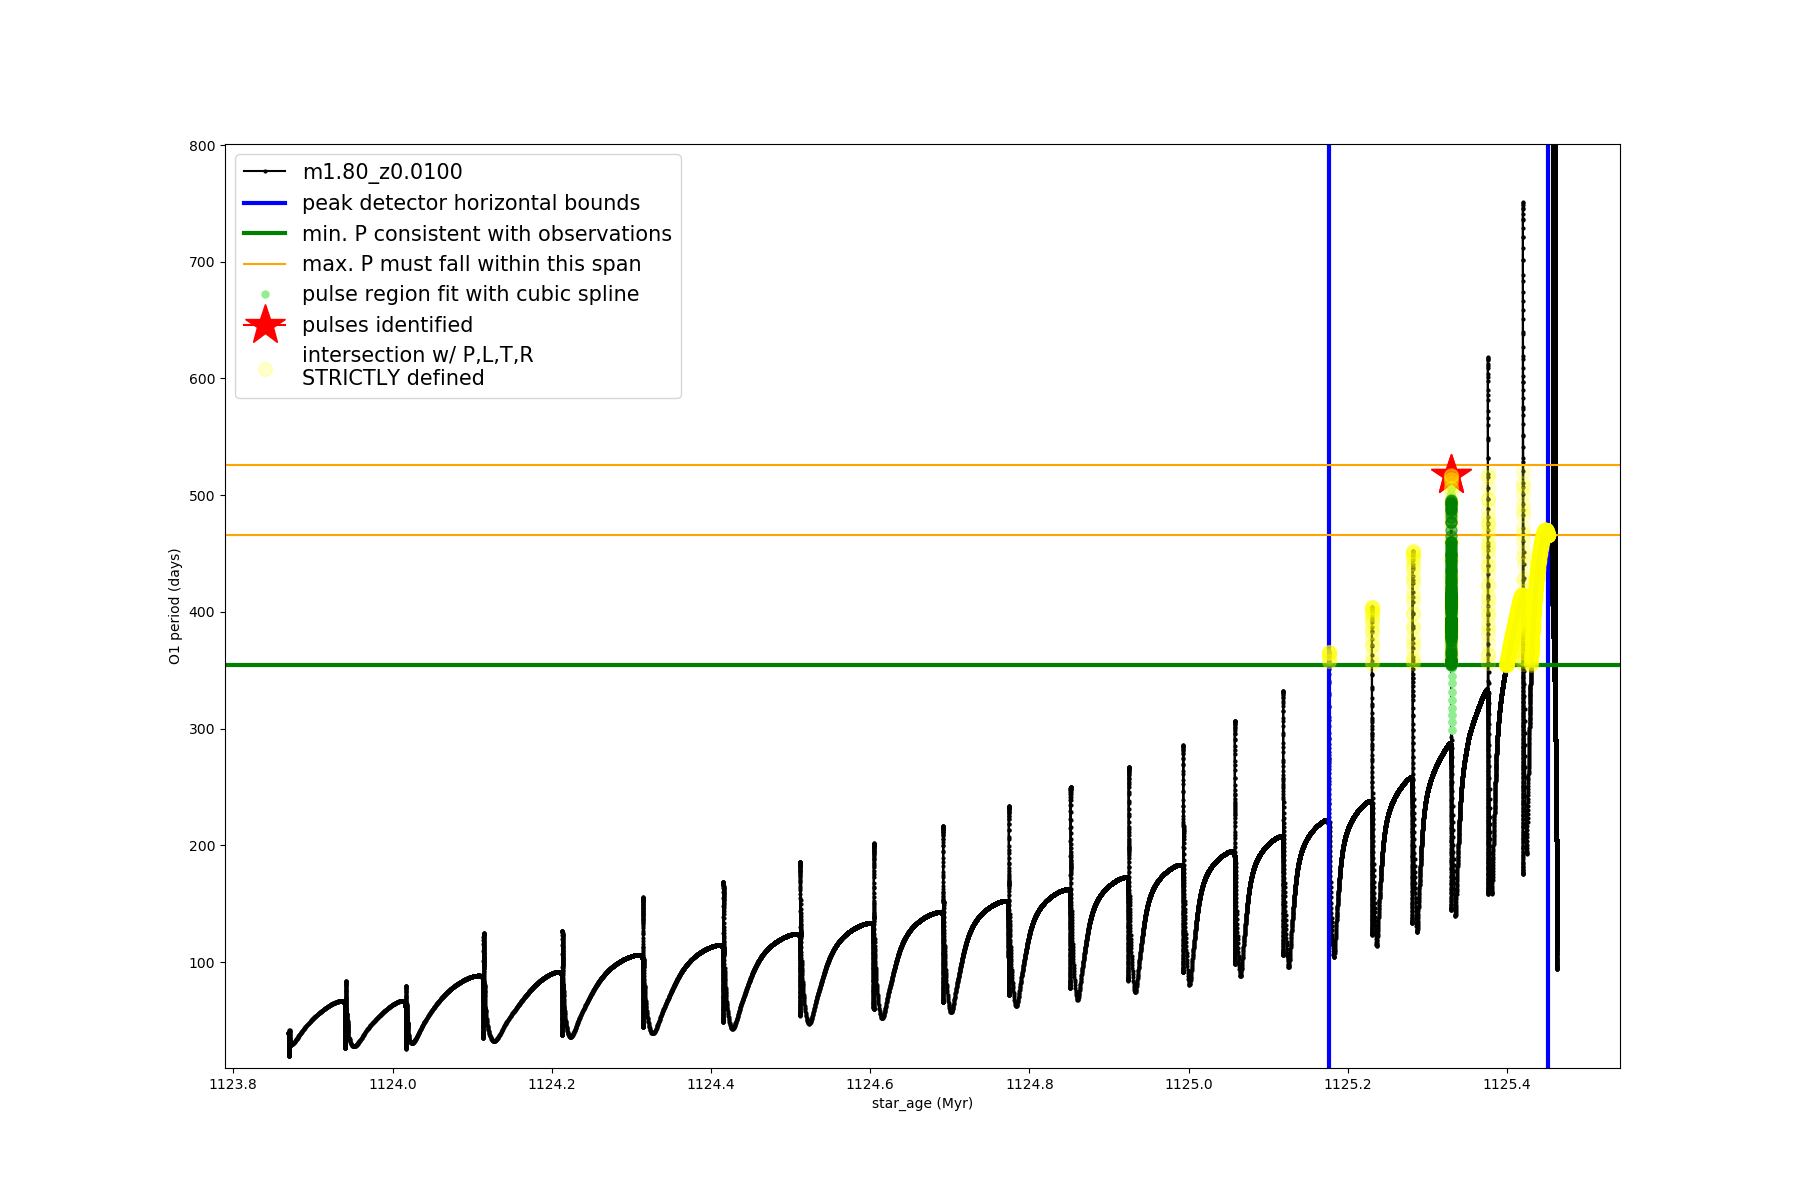Click the 'star_age (Myr)' x-axis label
1800x1200 pixels.
922,1103
